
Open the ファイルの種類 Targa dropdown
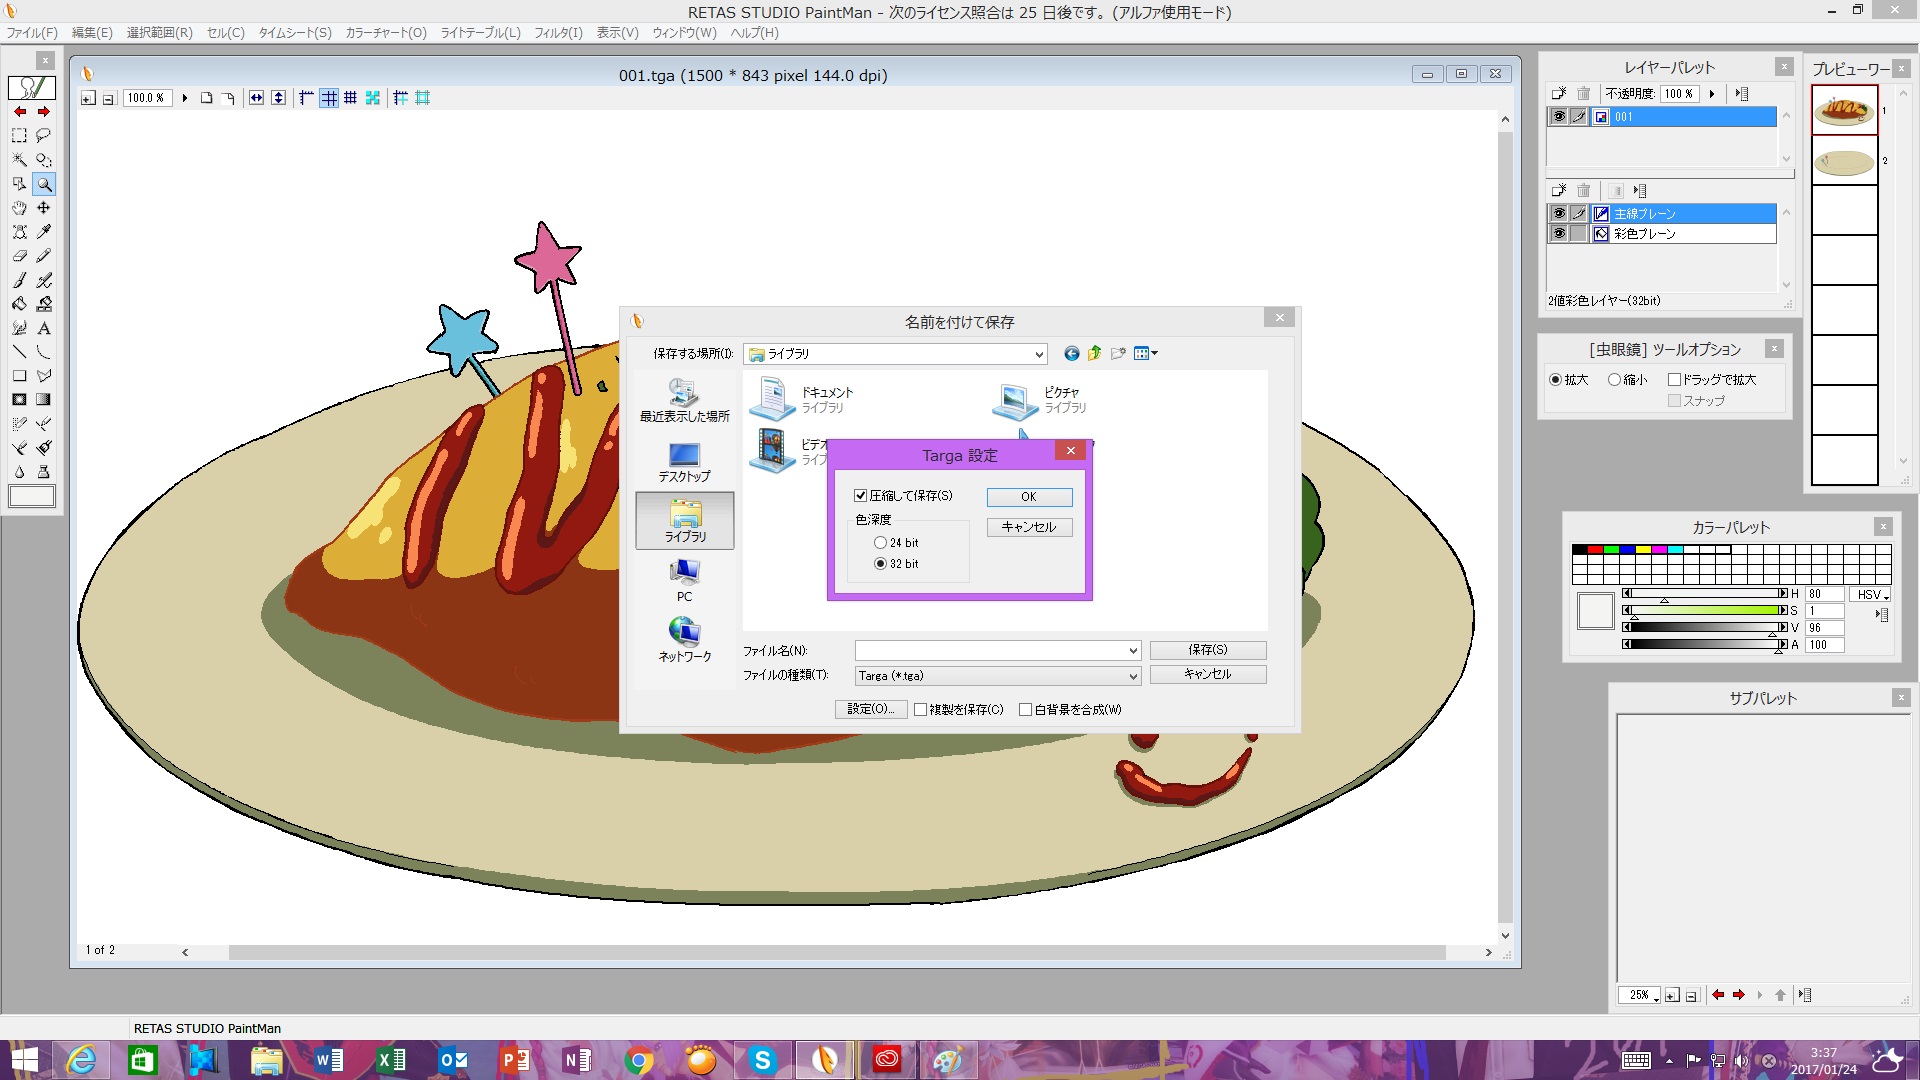click(1133, 677)
